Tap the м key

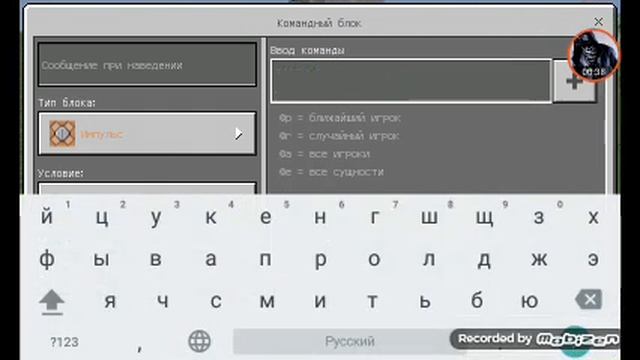[267, 301]
